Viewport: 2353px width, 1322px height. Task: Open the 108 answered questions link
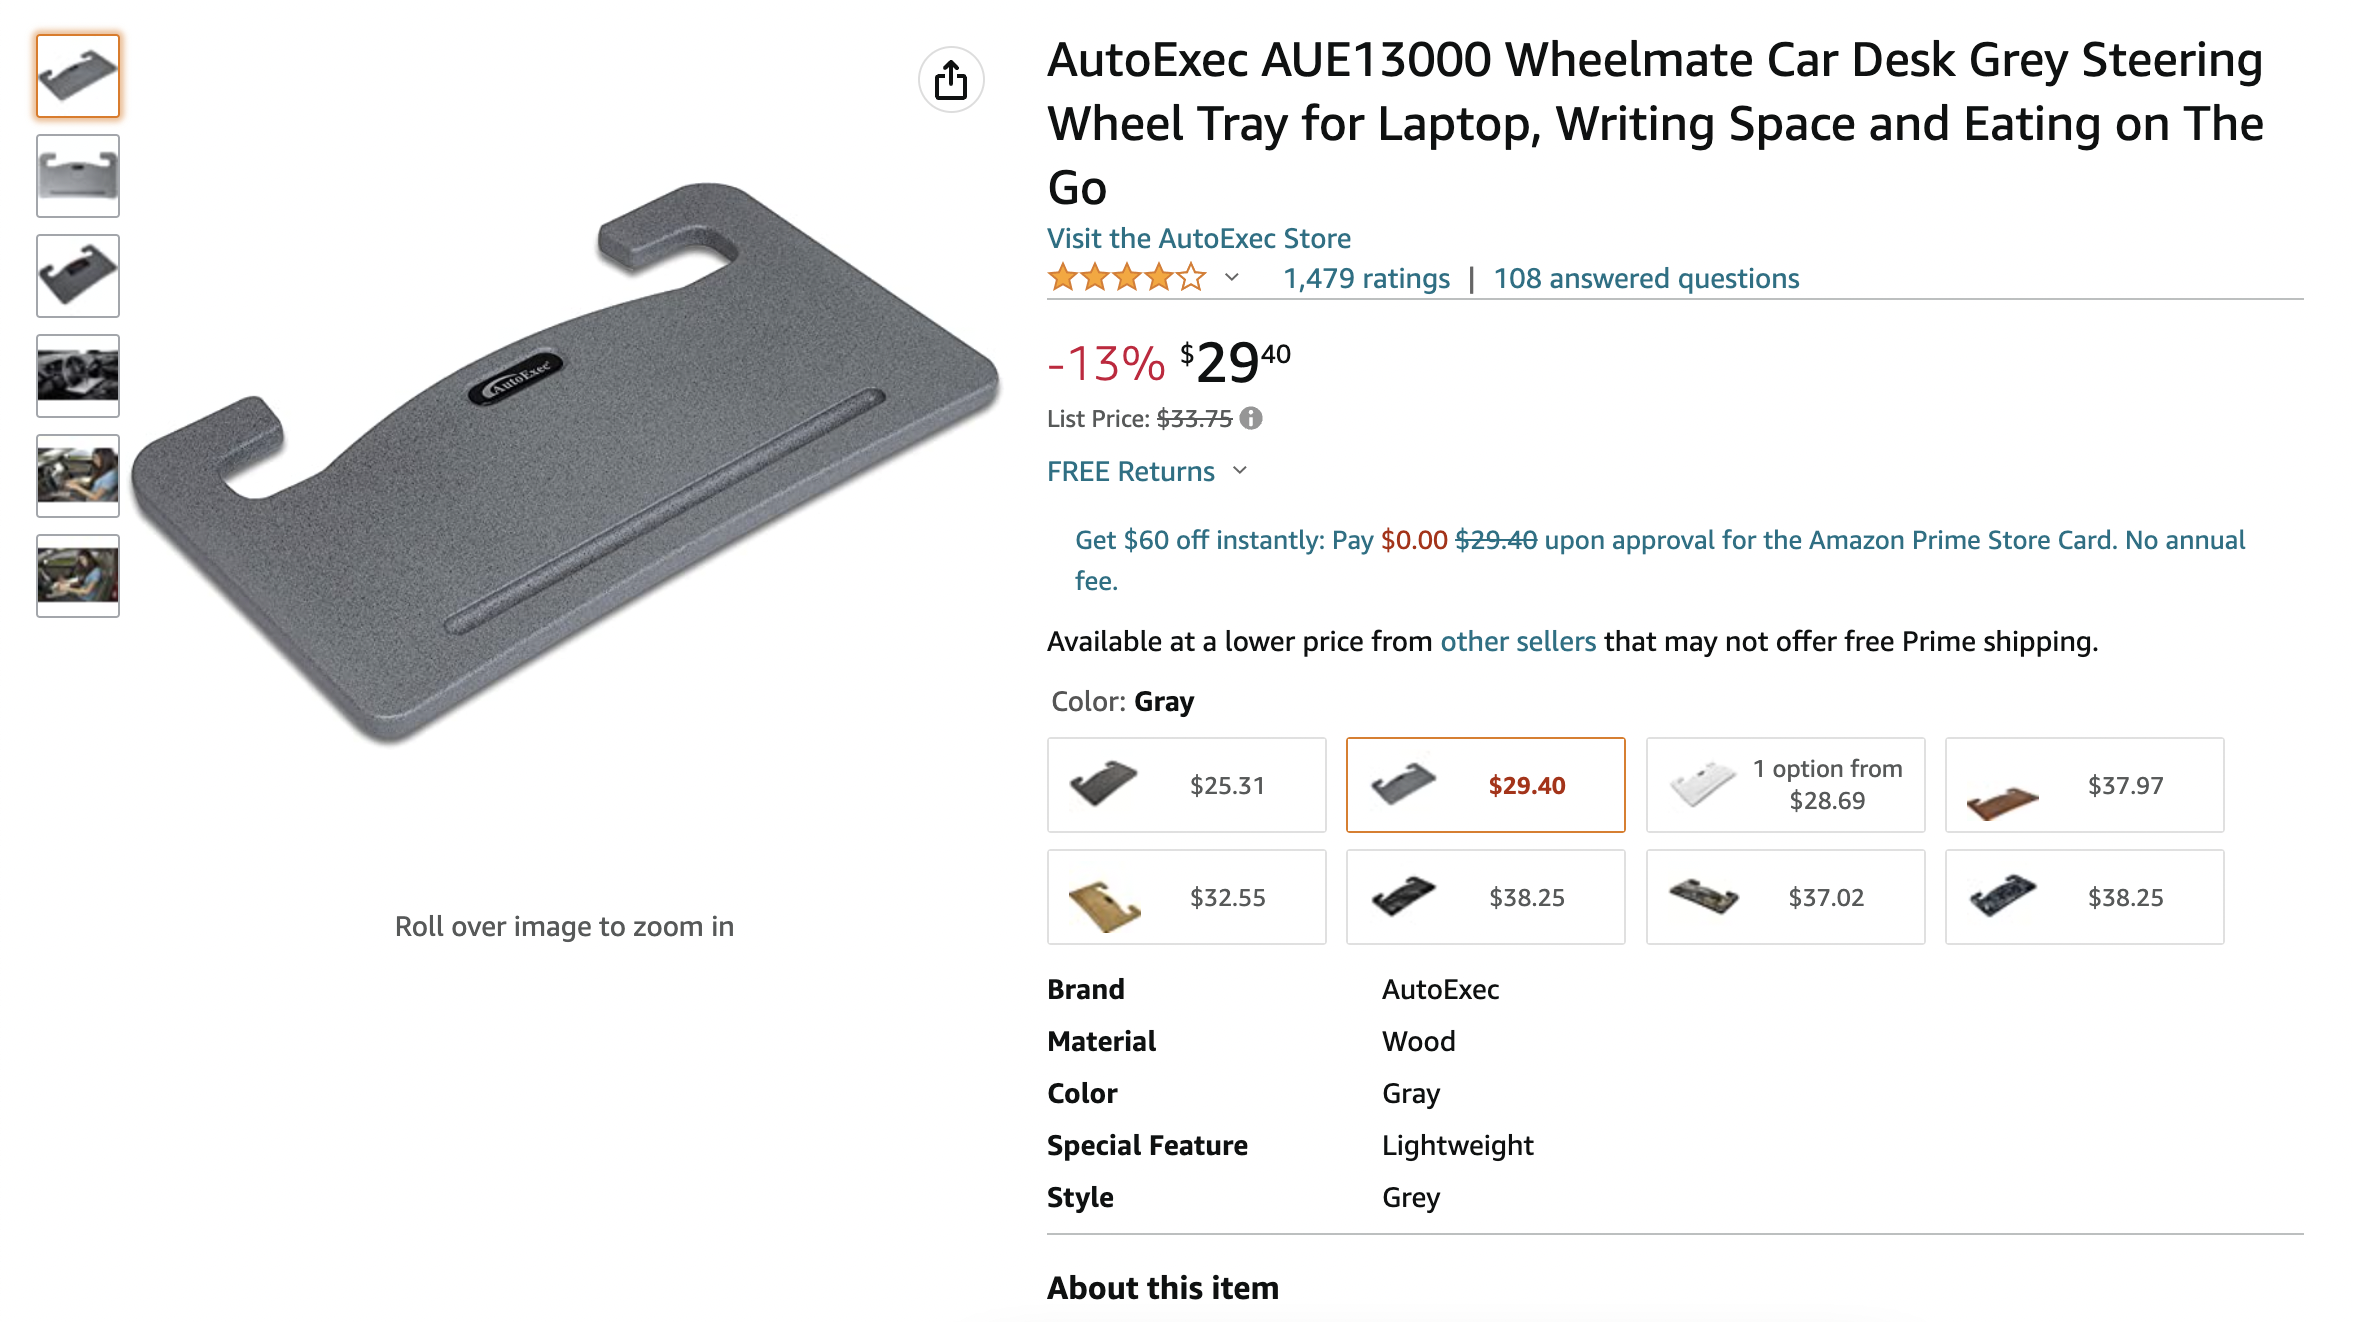pos(1646,278)
